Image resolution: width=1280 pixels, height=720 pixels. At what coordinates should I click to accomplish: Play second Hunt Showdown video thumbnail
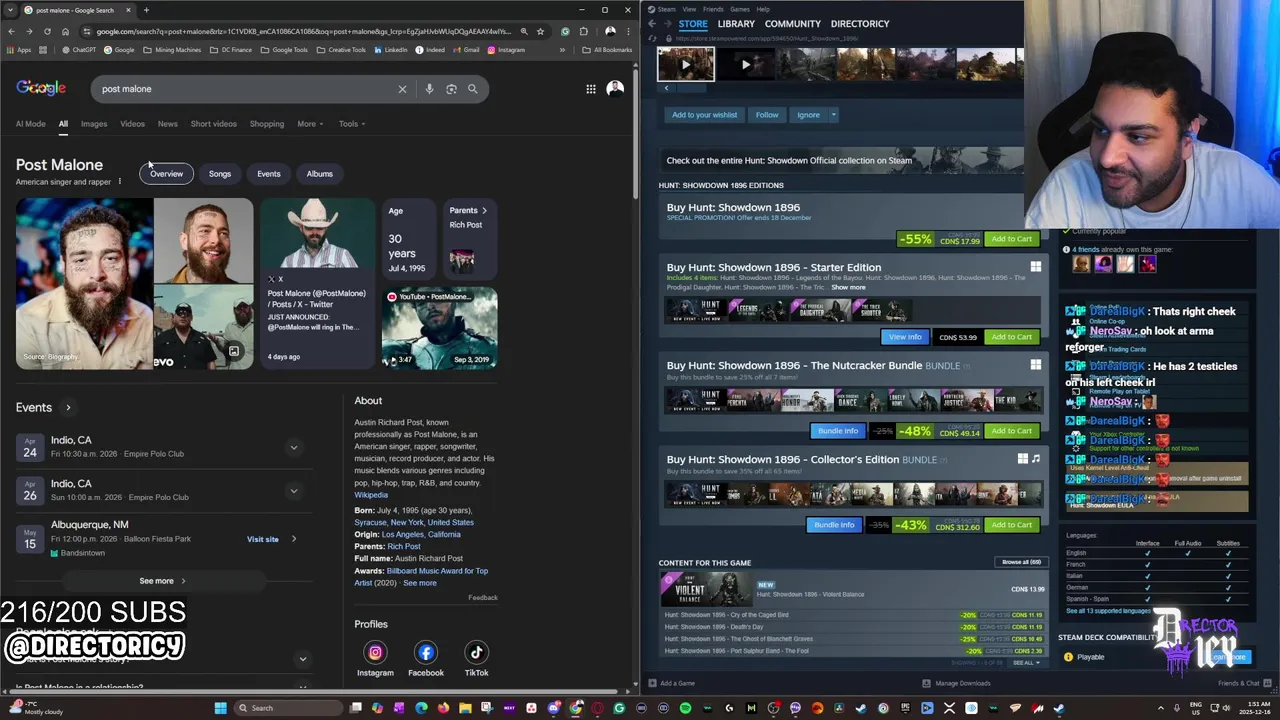click(746, 64)
